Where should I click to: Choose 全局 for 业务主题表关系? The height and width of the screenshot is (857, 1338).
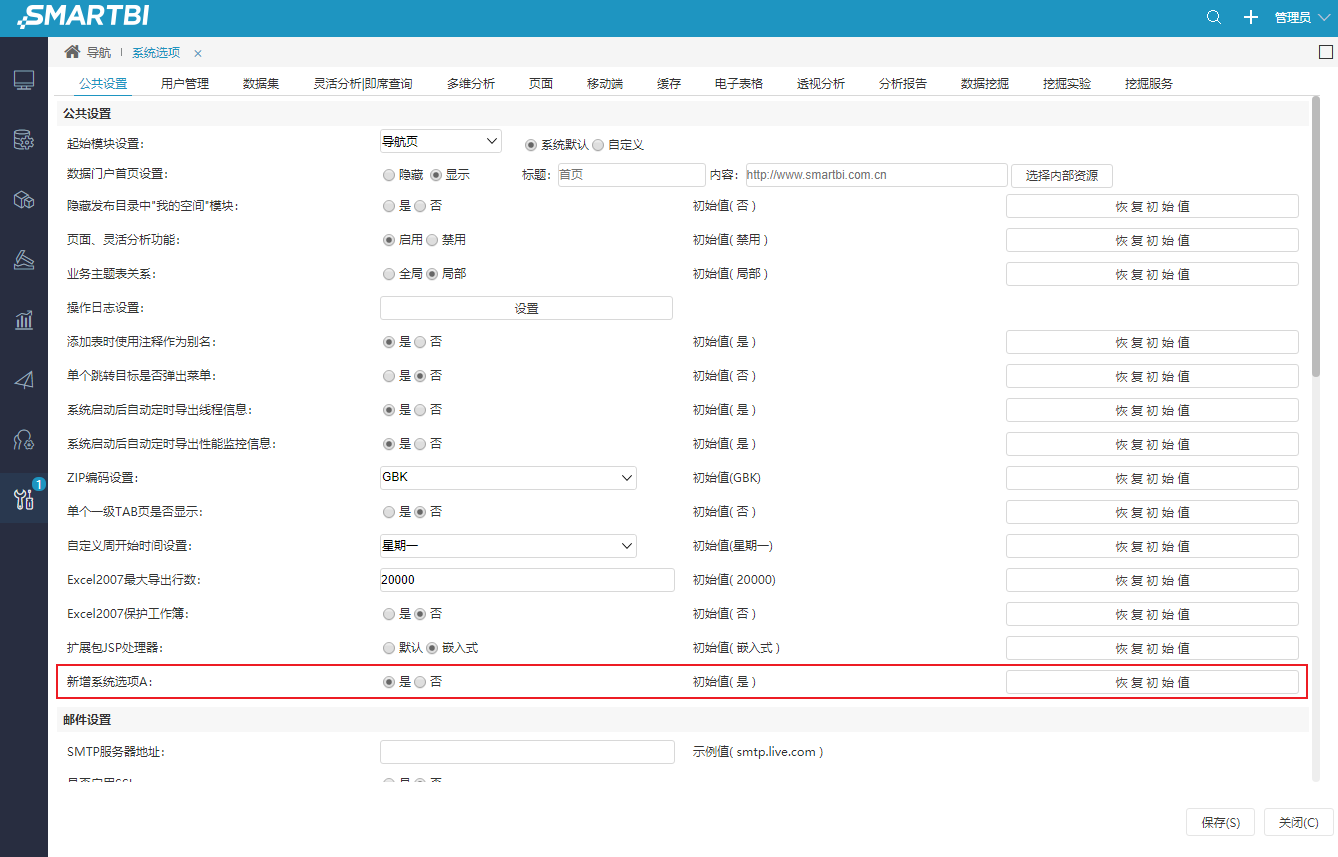pos(388,274)
